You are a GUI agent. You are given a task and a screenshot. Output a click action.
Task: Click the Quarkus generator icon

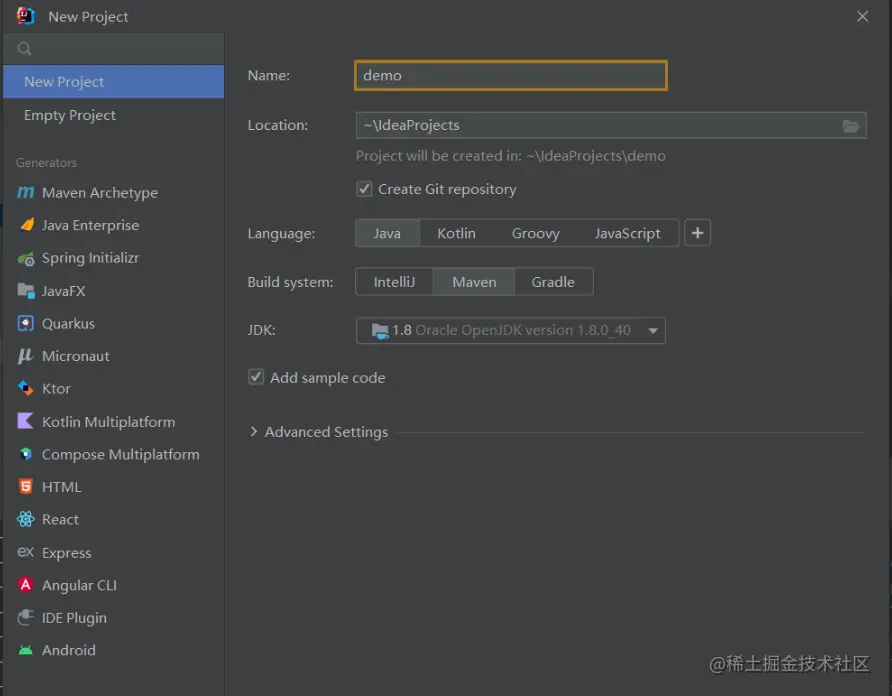[26, 323]
